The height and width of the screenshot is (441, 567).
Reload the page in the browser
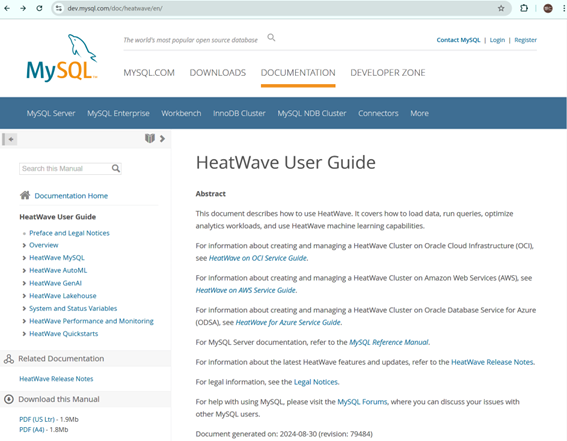39,8
